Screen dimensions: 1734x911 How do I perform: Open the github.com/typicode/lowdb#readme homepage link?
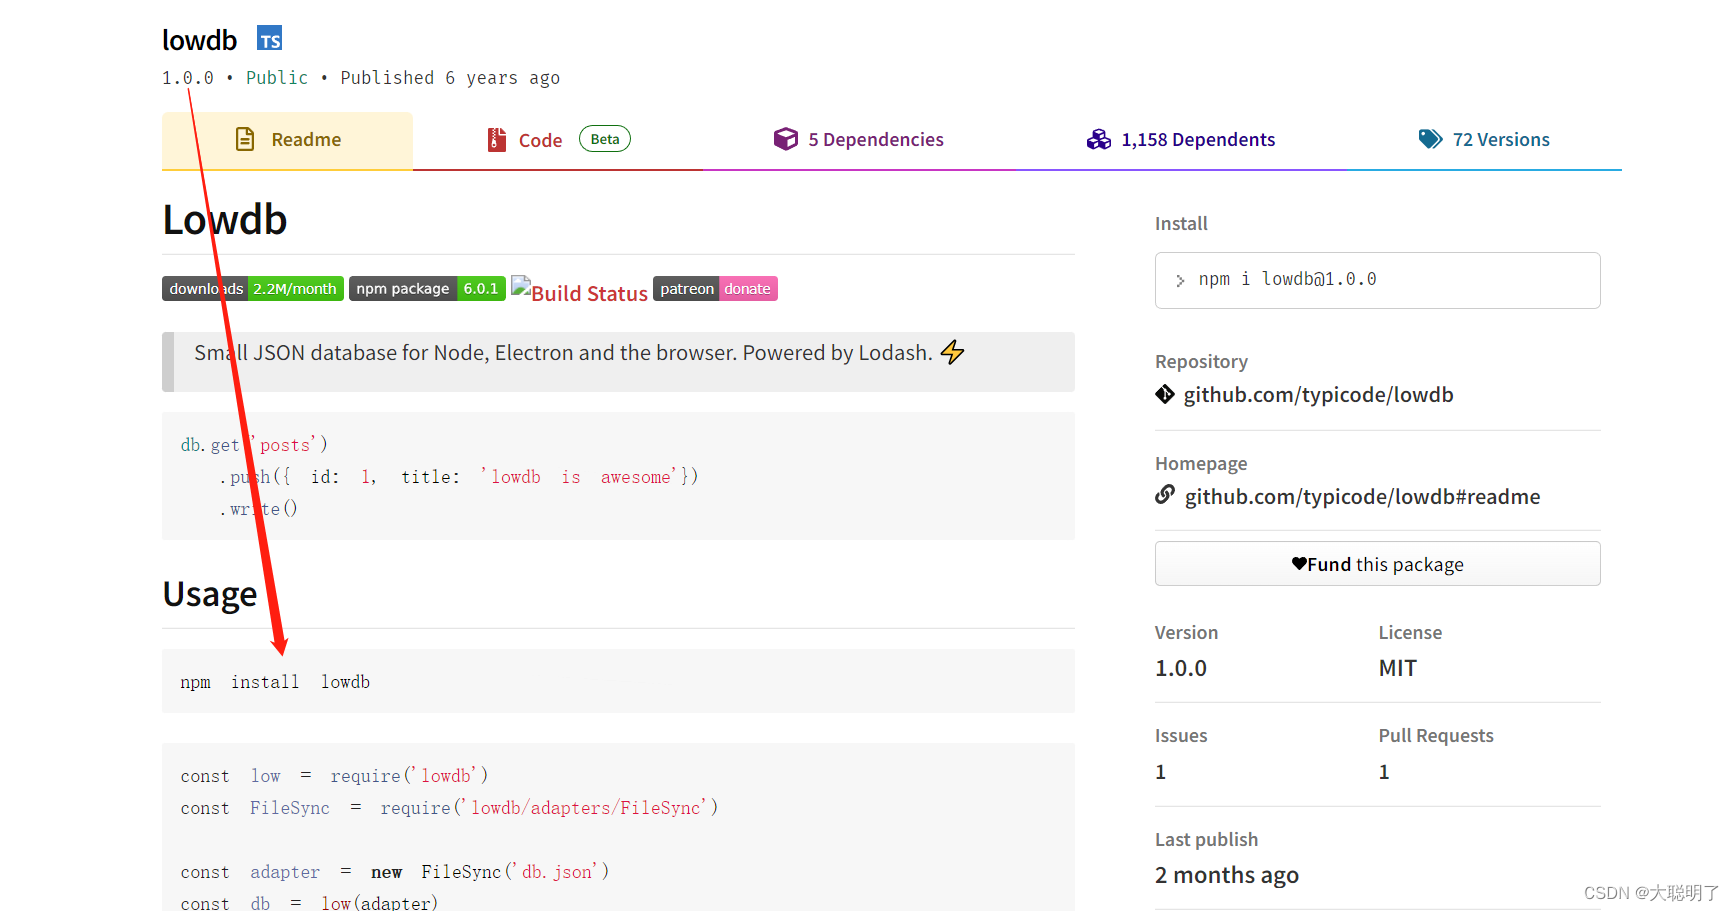tap(1362, 497)
